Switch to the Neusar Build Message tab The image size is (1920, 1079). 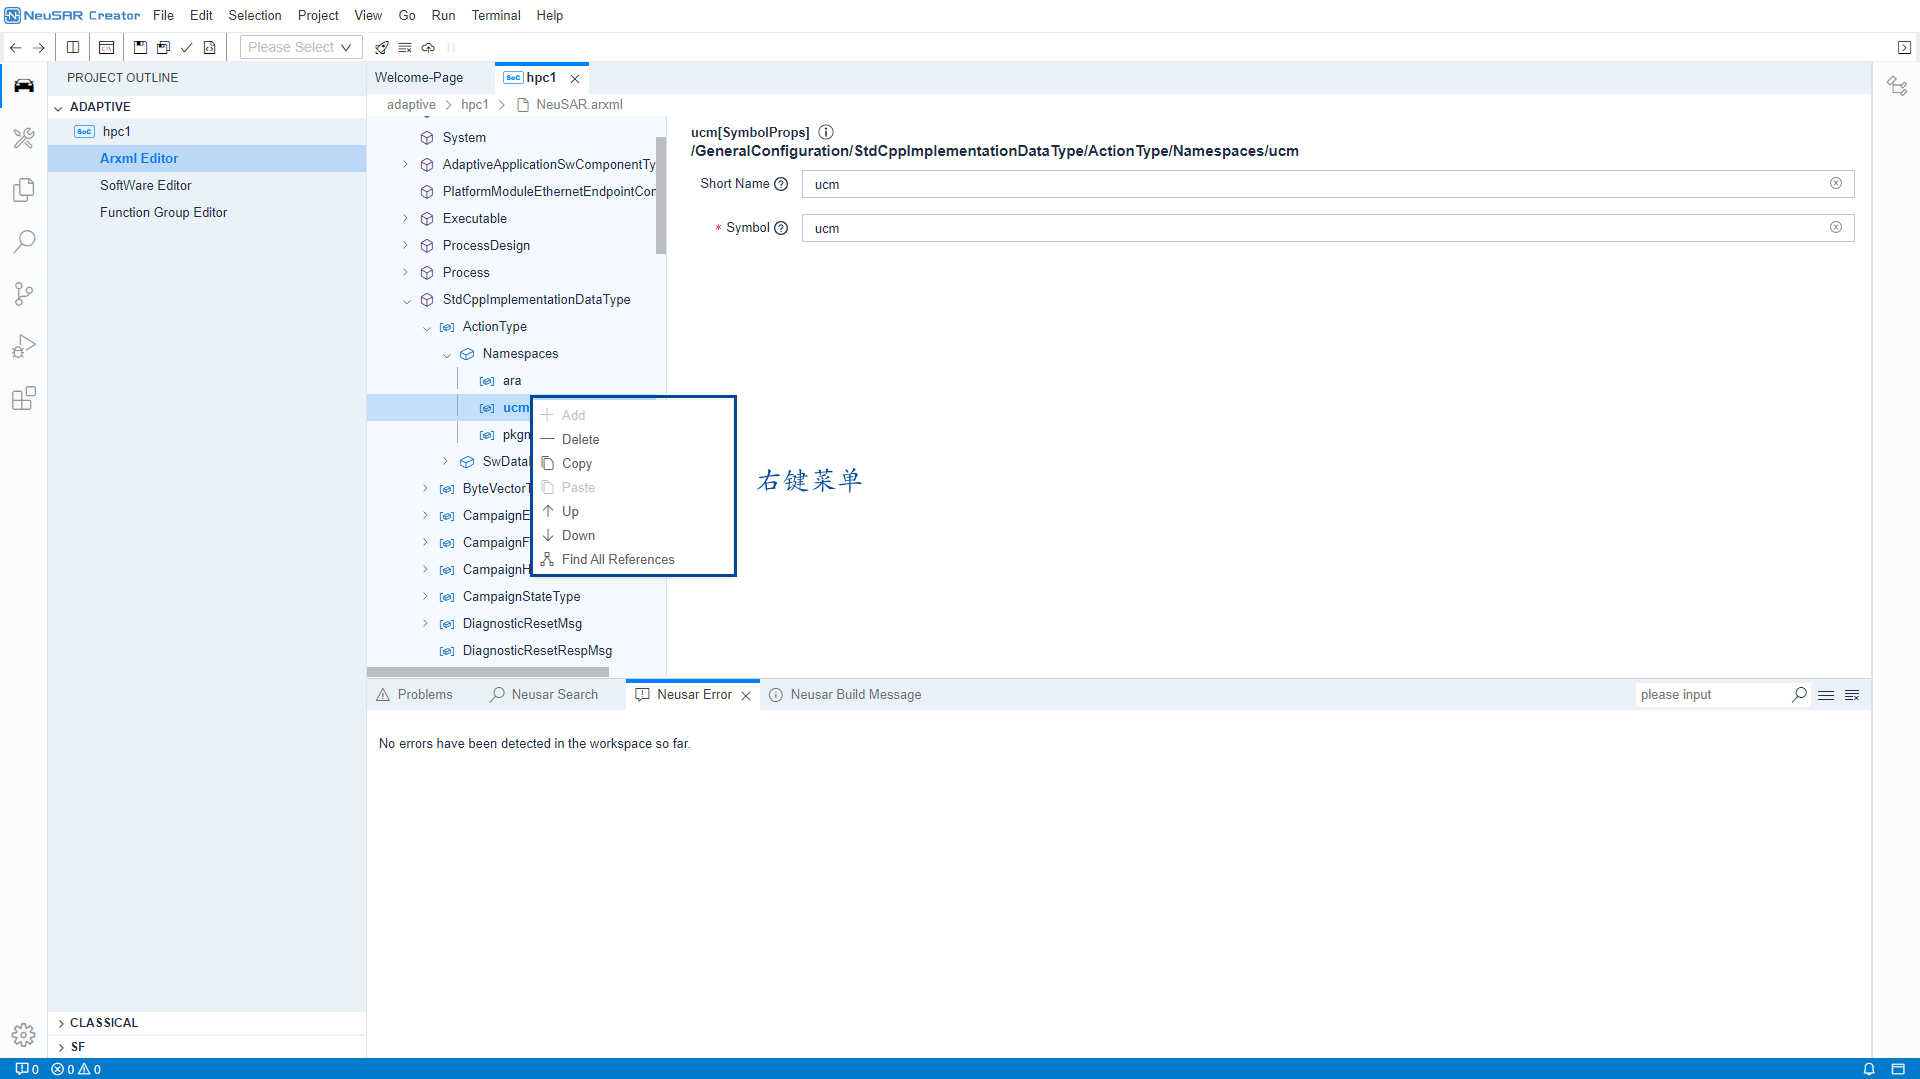[855, 695]
